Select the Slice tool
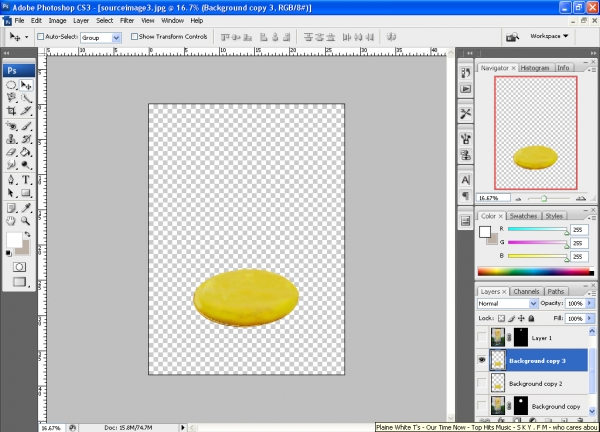Image resolution: width=600 pixels, height=432 pixels. coord(26,111)
